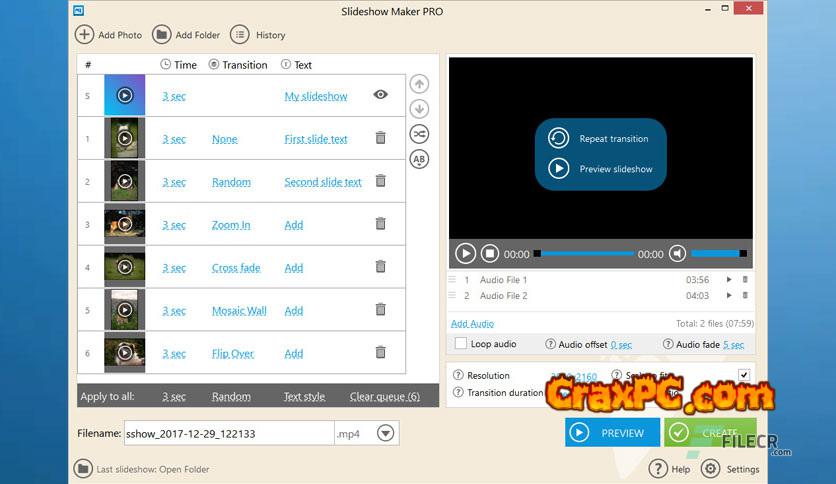Click the PREVIEW button

click(x=612, y=432)
